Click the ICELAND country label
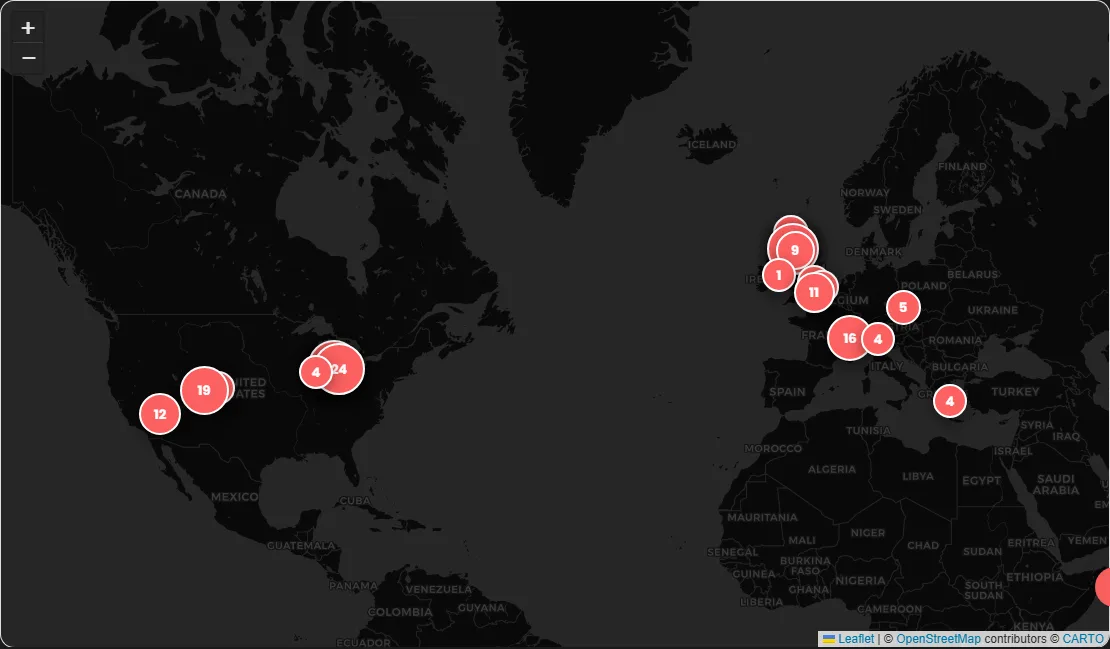The height and width of the screenshot is (649, 1110). (711, 144)
